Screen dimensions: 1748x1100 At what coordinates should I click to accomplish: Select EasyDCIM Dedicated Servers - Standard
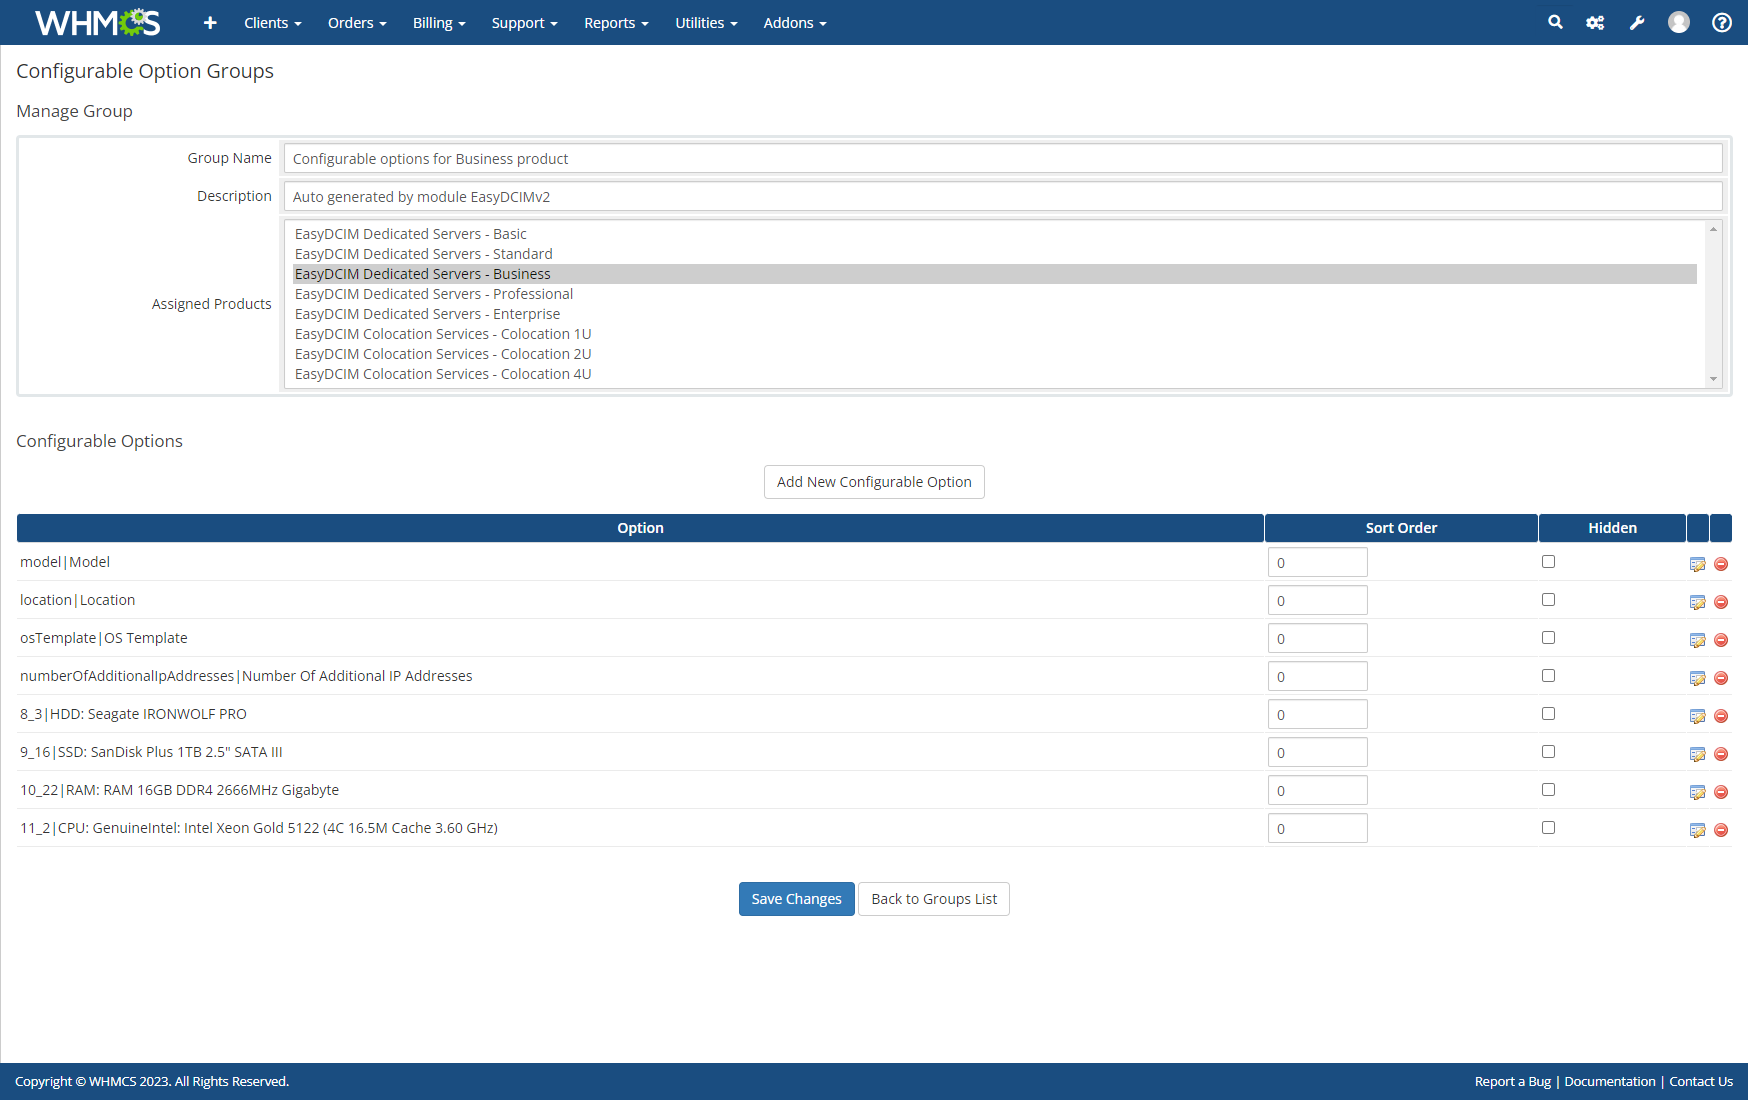point(995,254)
